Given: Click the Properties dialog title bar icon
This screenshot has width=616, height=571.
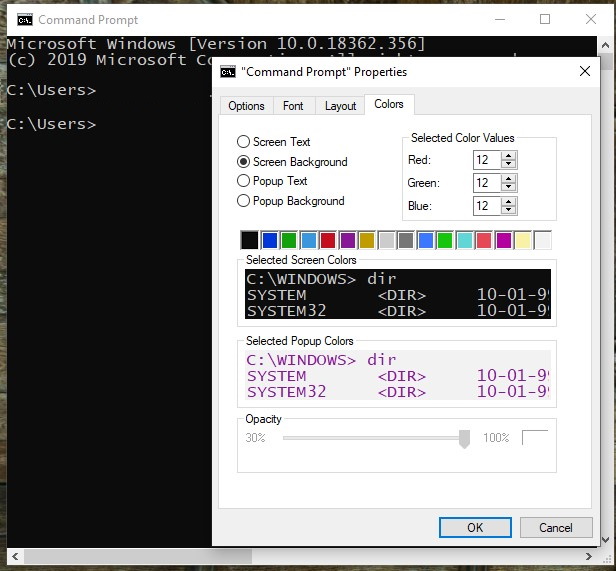Looking at the screenshot, I should coord(228,72).
